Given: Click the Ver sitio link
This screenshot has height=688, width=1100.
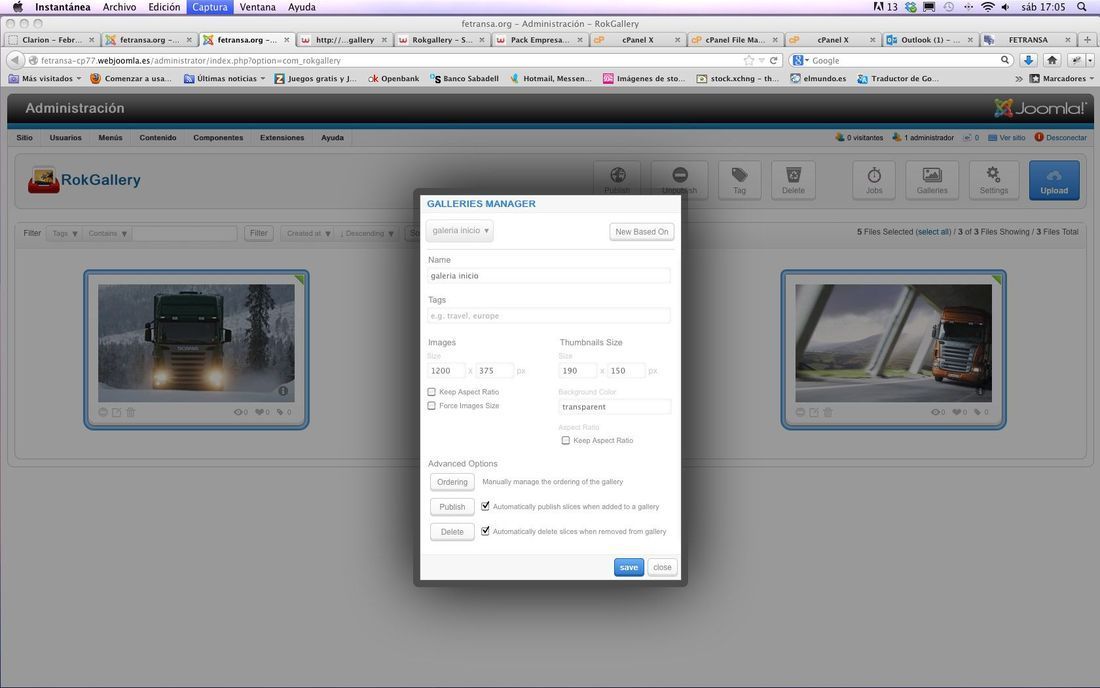Looking at the screenshot, I should [1012, 137].
